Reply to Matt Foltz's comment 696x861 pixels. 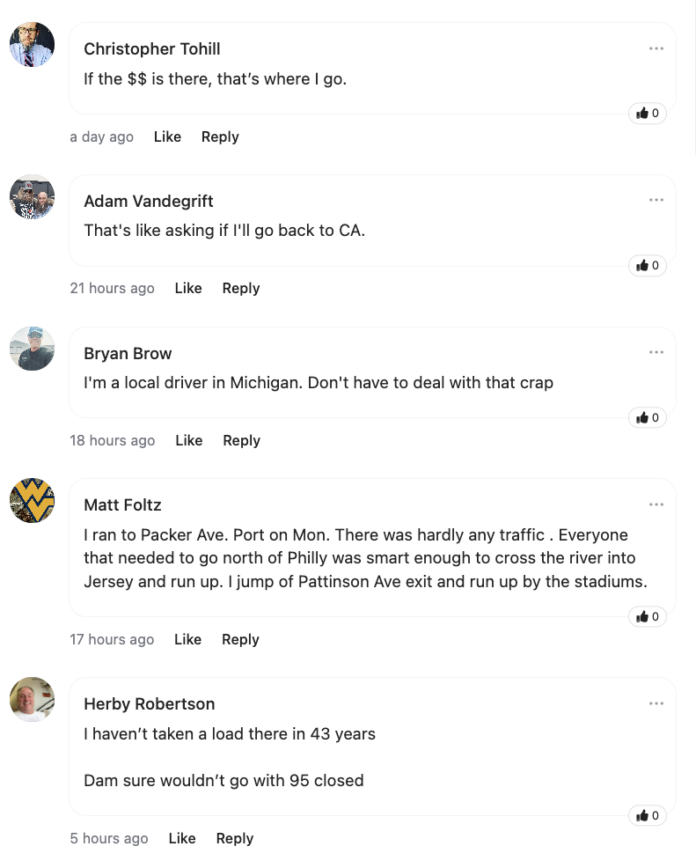240,639
